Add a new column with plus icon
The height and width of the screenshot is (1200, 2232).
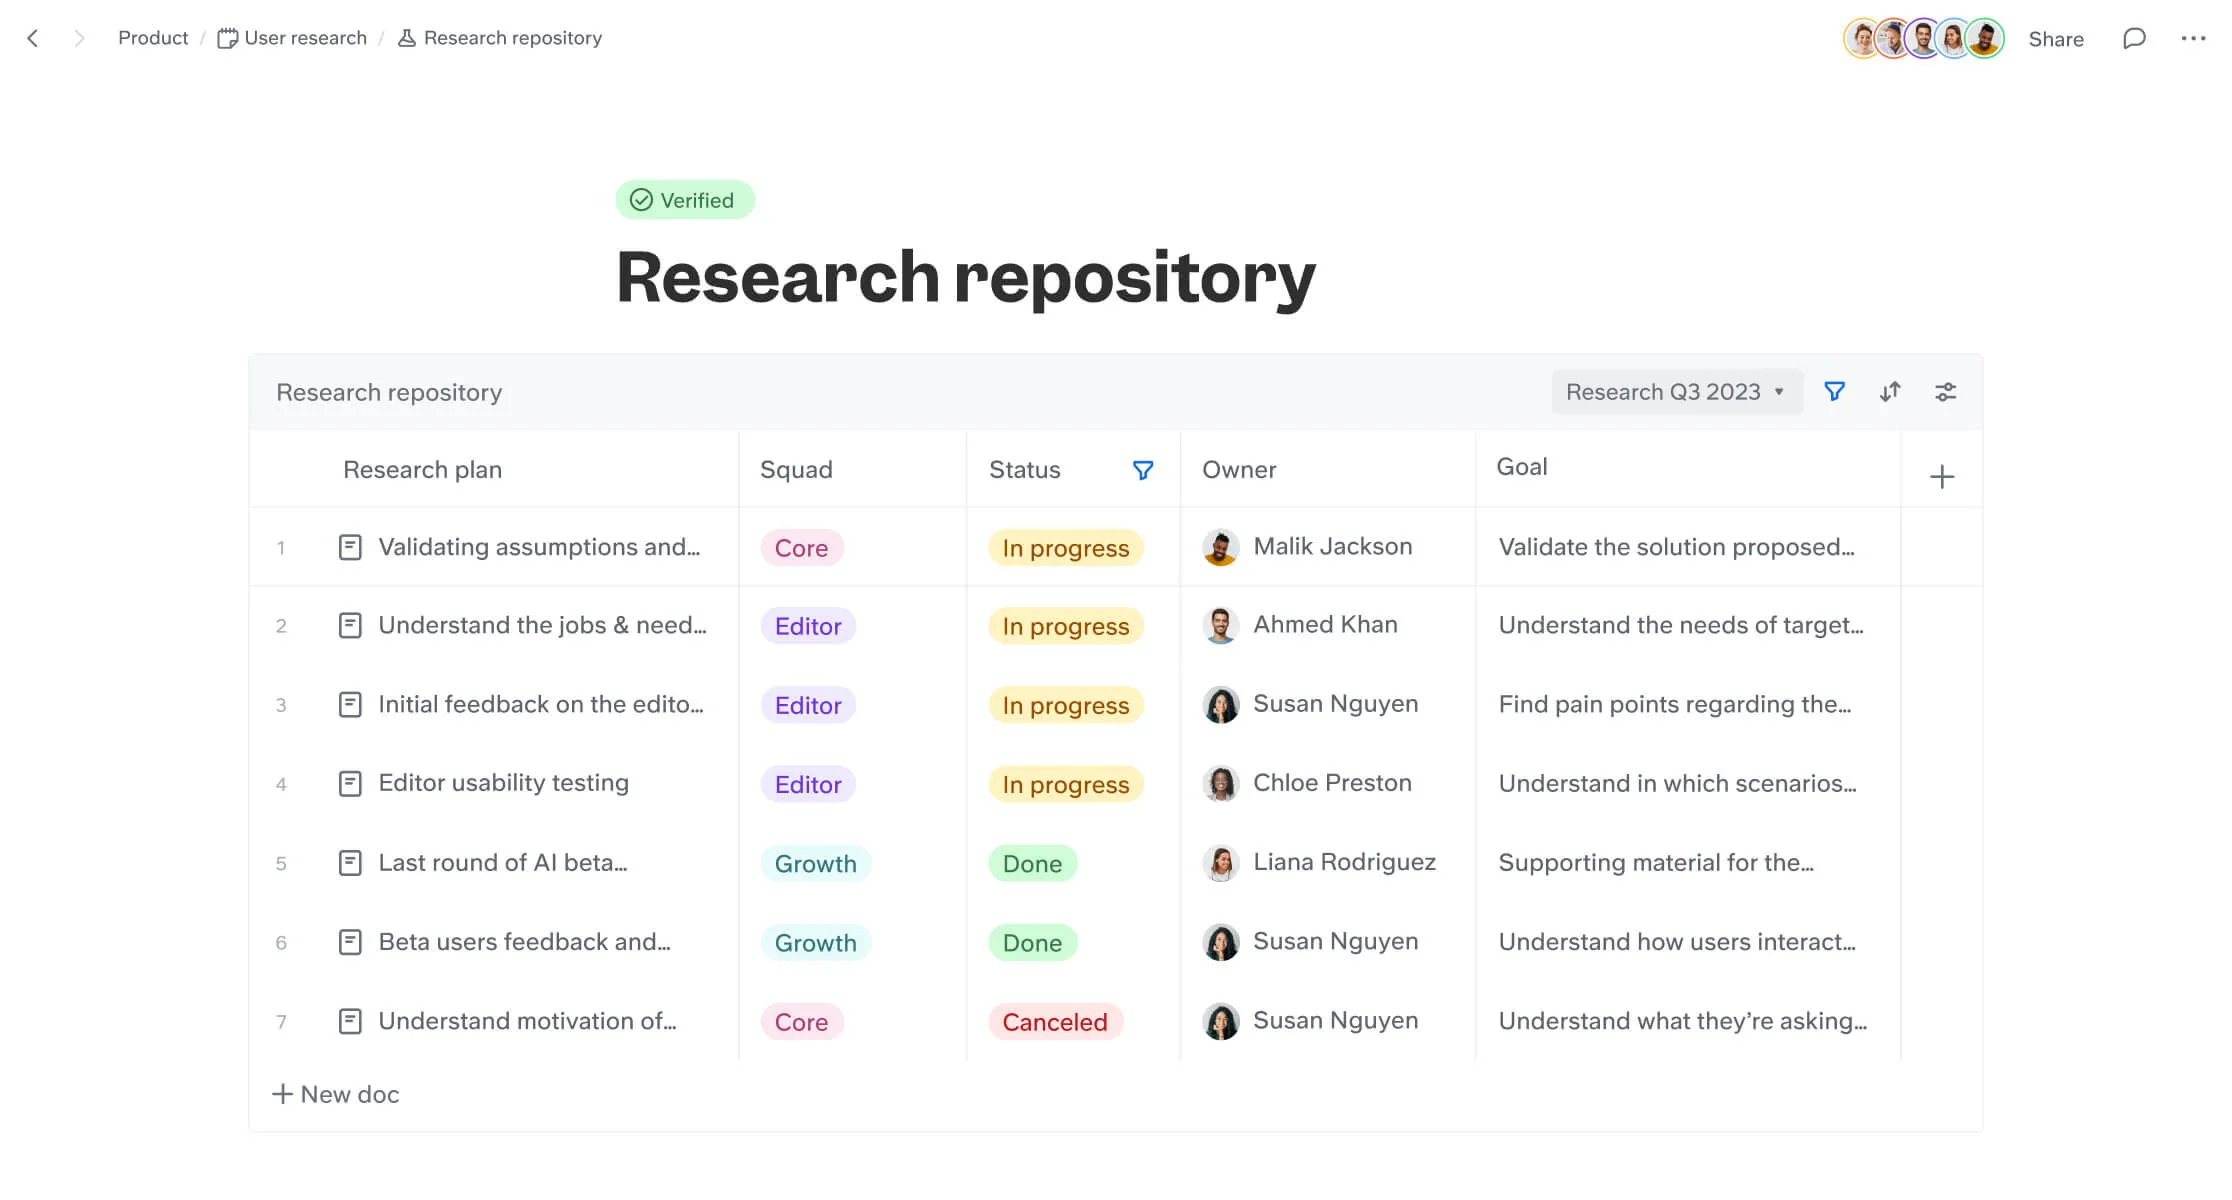(1941, 477)
